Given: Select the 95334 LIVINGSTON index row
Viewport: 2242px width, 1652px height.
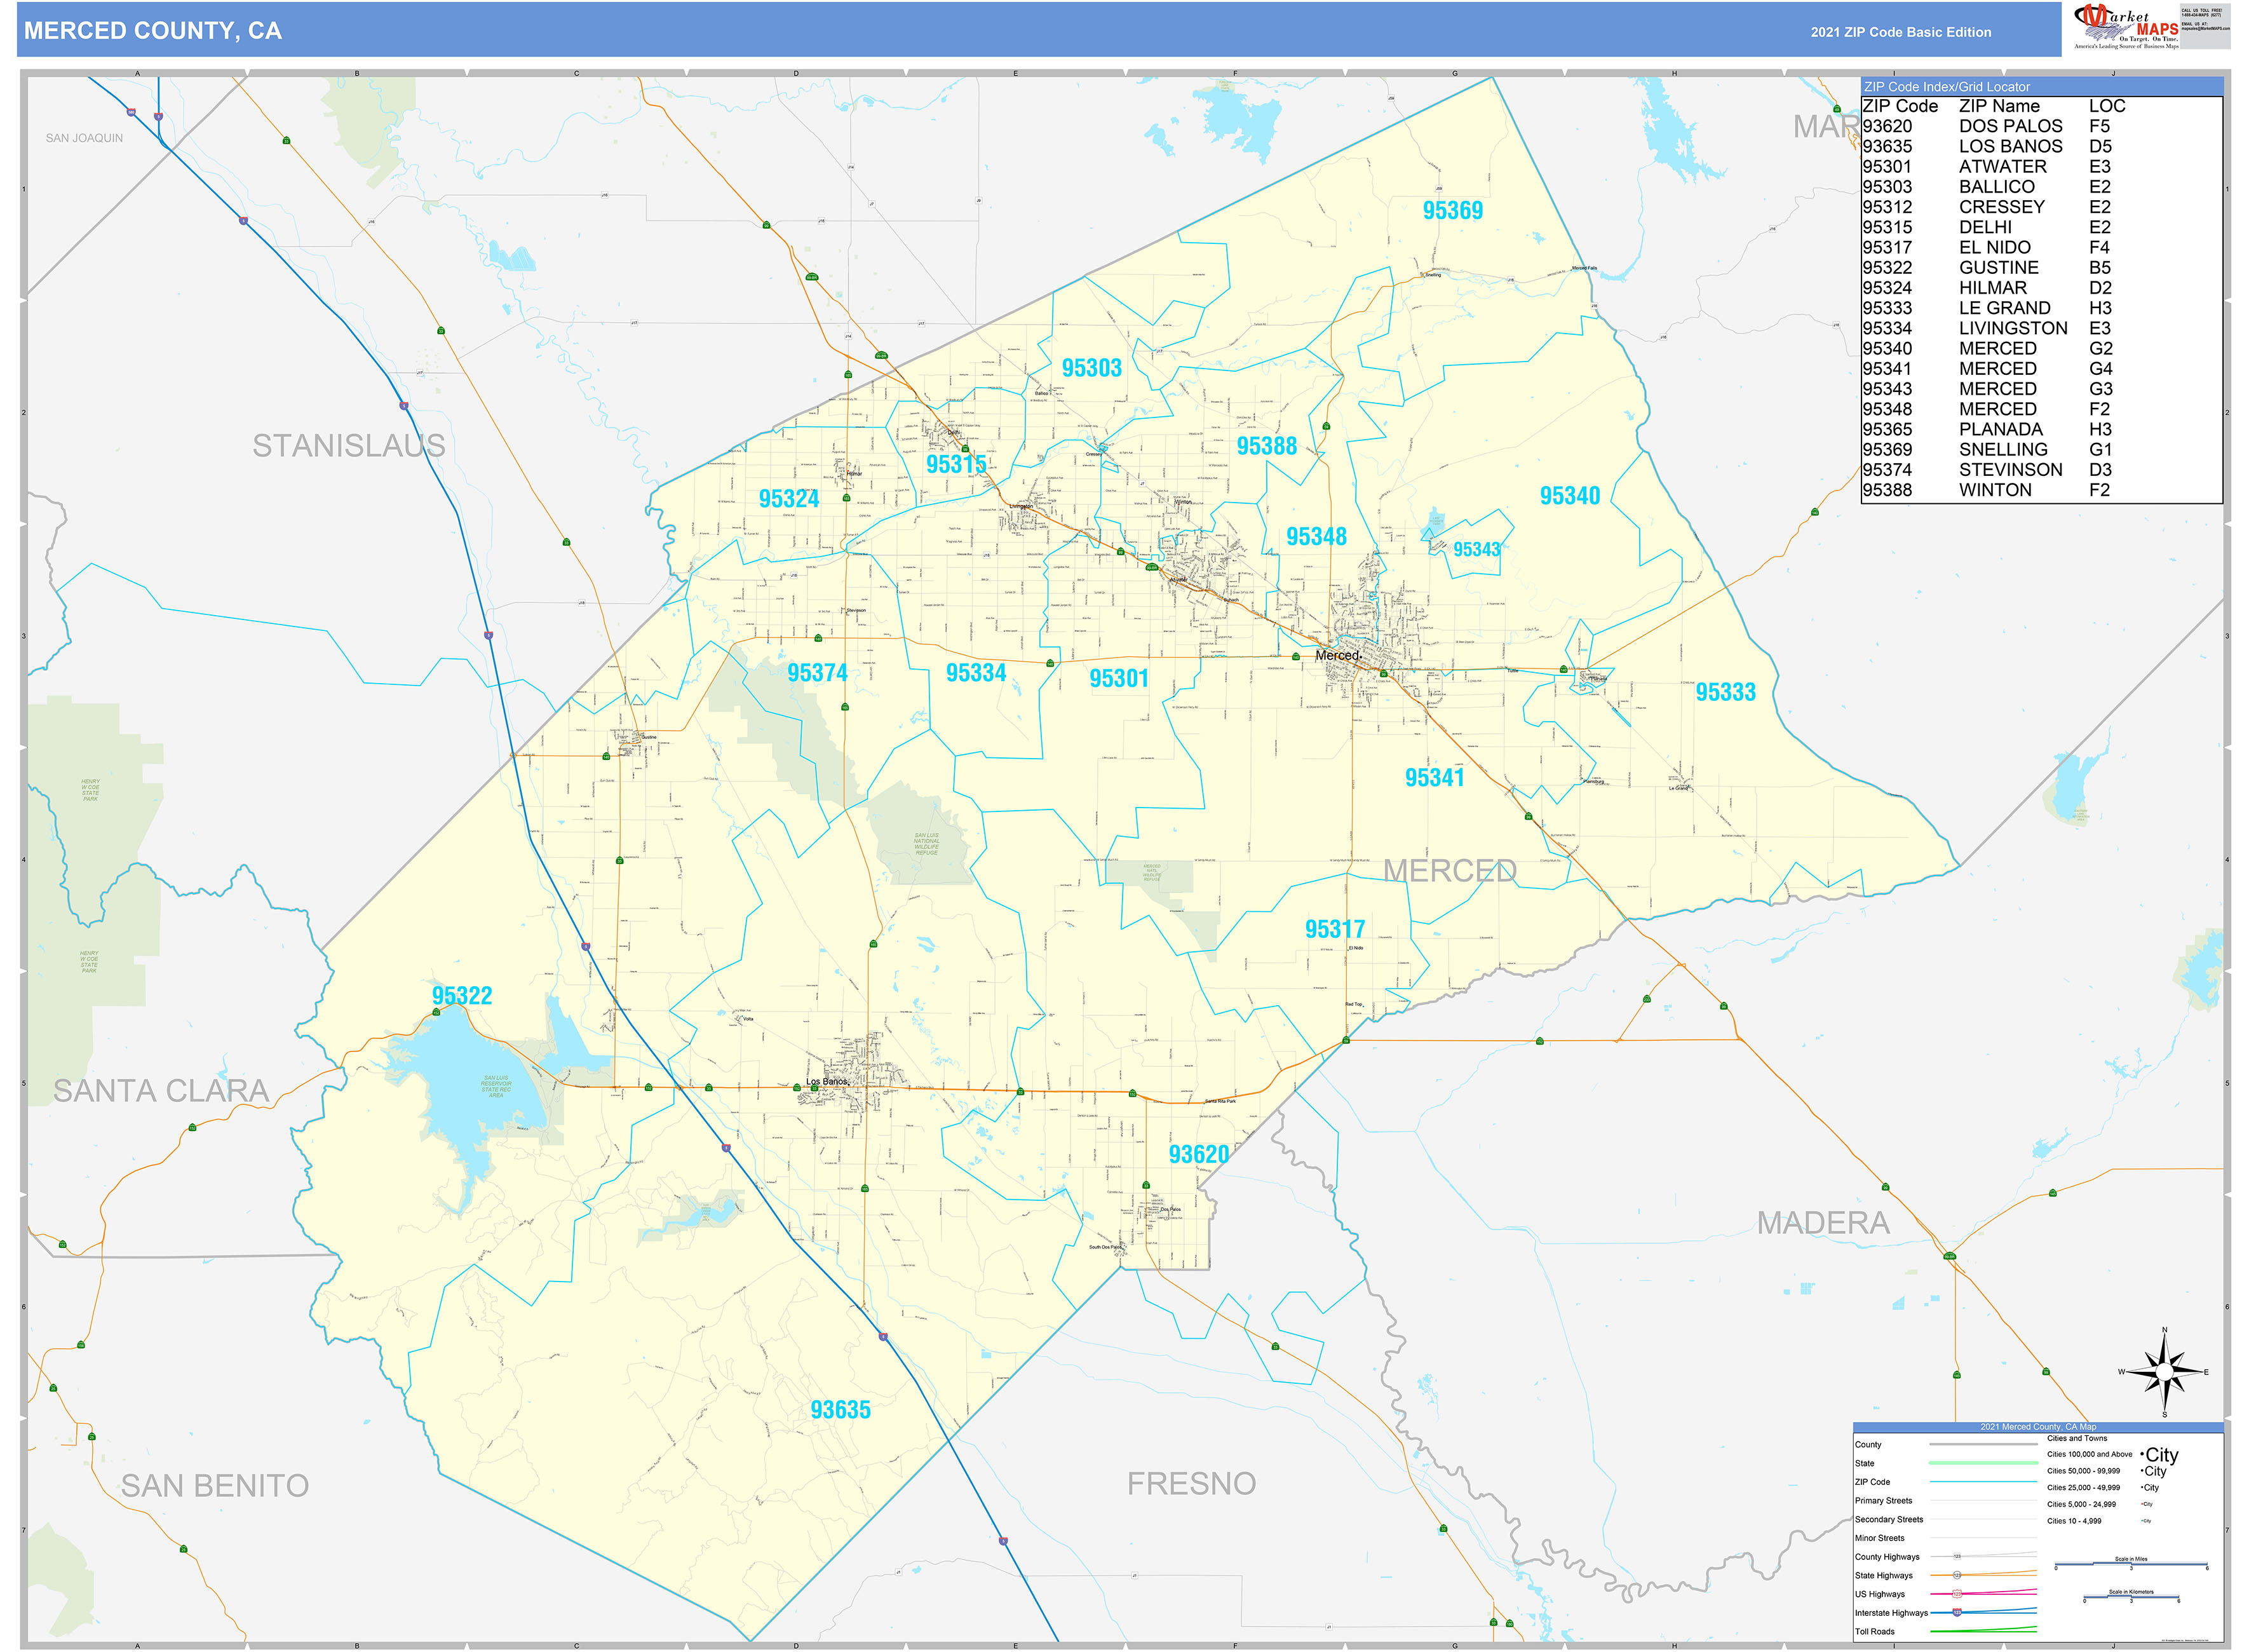Looking at the screenshot, I should point(1987,328).
